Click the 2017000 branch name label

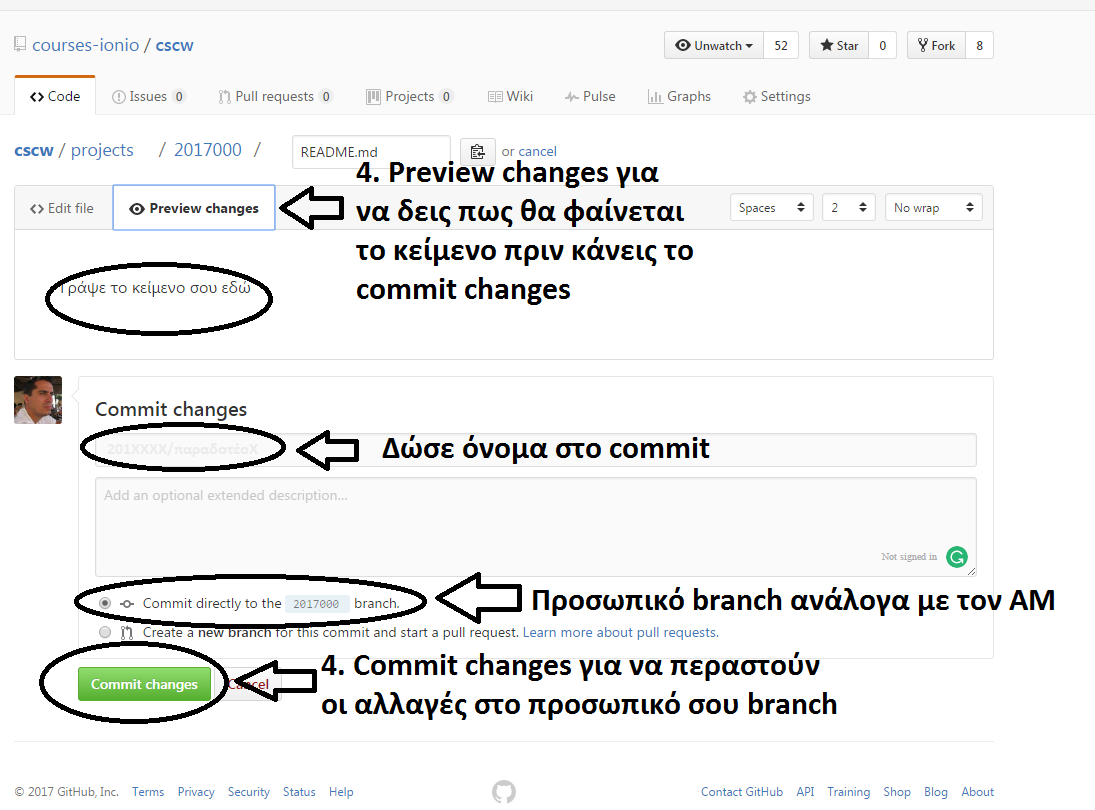316,604
